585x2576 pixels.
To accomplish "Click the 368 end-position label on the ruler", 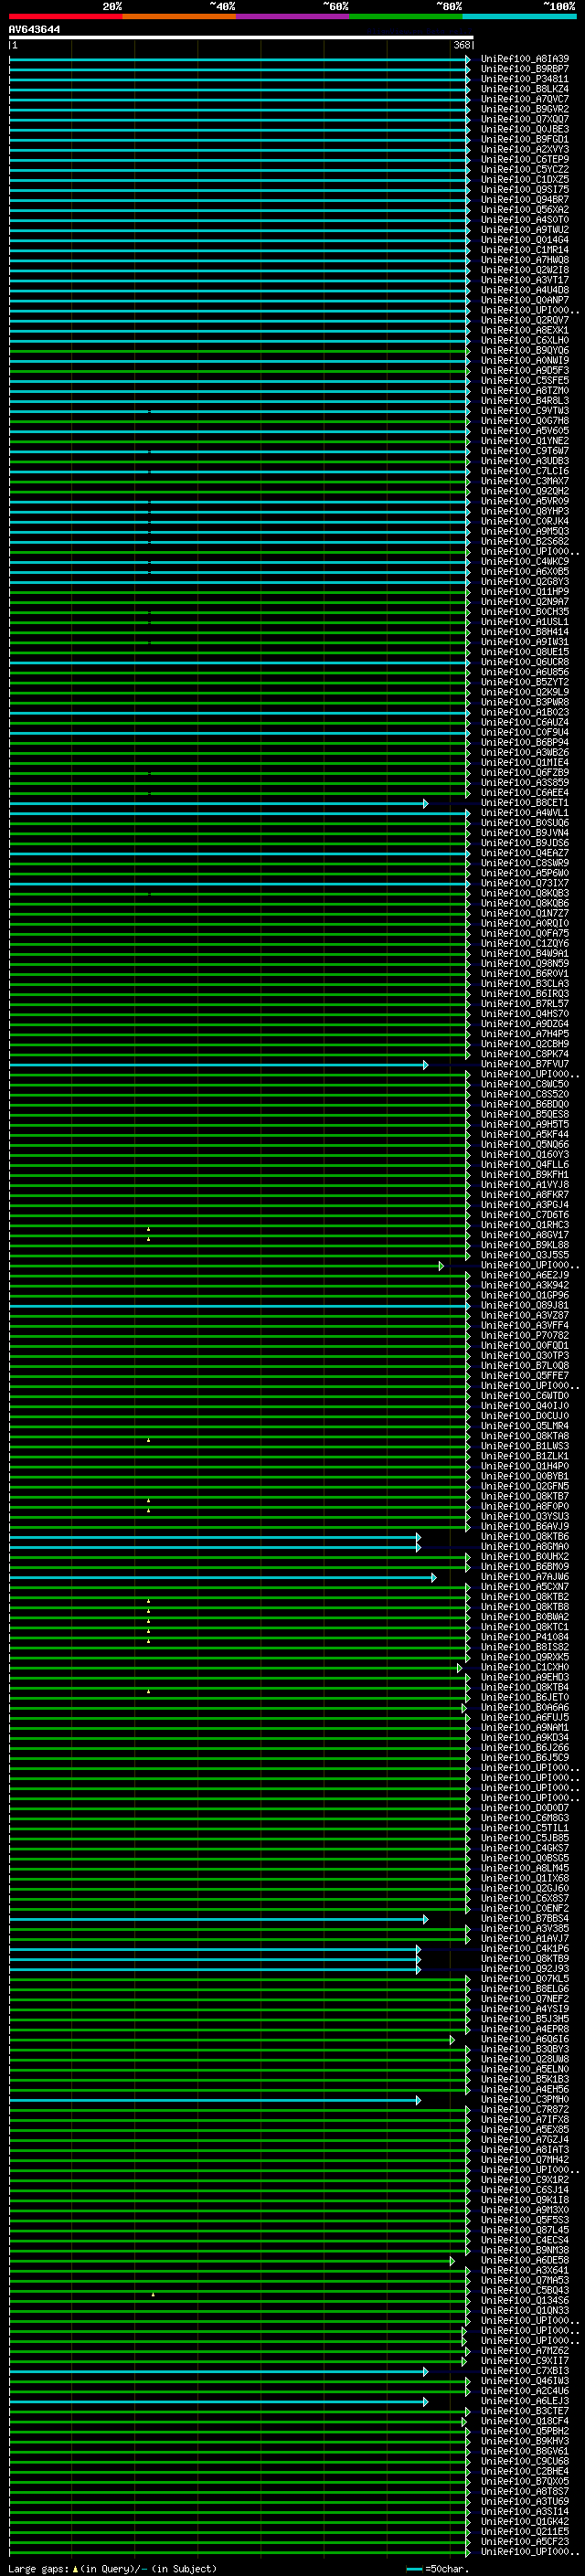I will (x=461, y=45).
